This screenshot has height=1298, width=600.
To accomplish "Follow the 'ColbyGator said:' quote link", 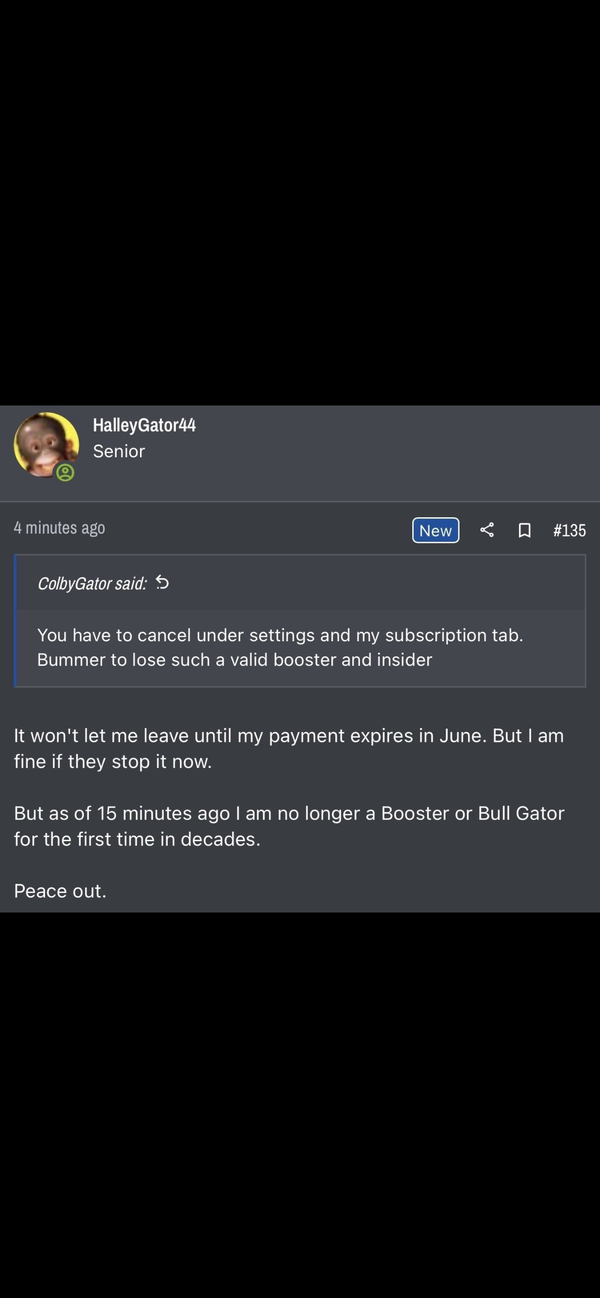I will (x=92, y=583).
